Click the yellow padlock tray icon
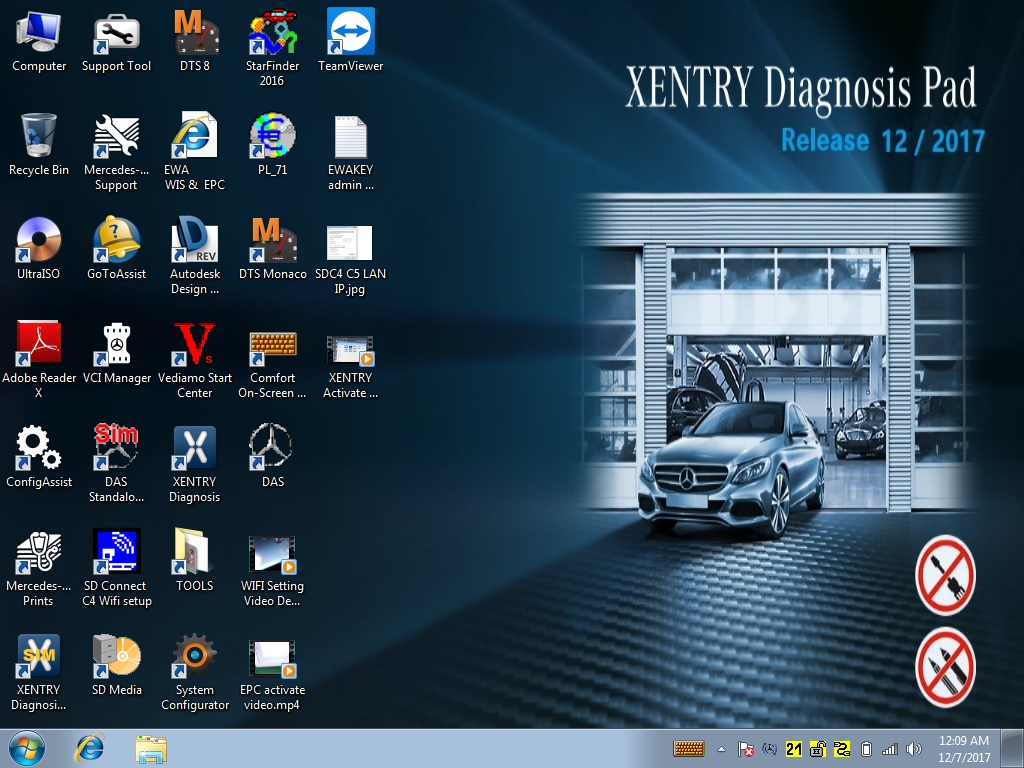Viewport: 1024px width, 768px height. [x=818, y=749]
